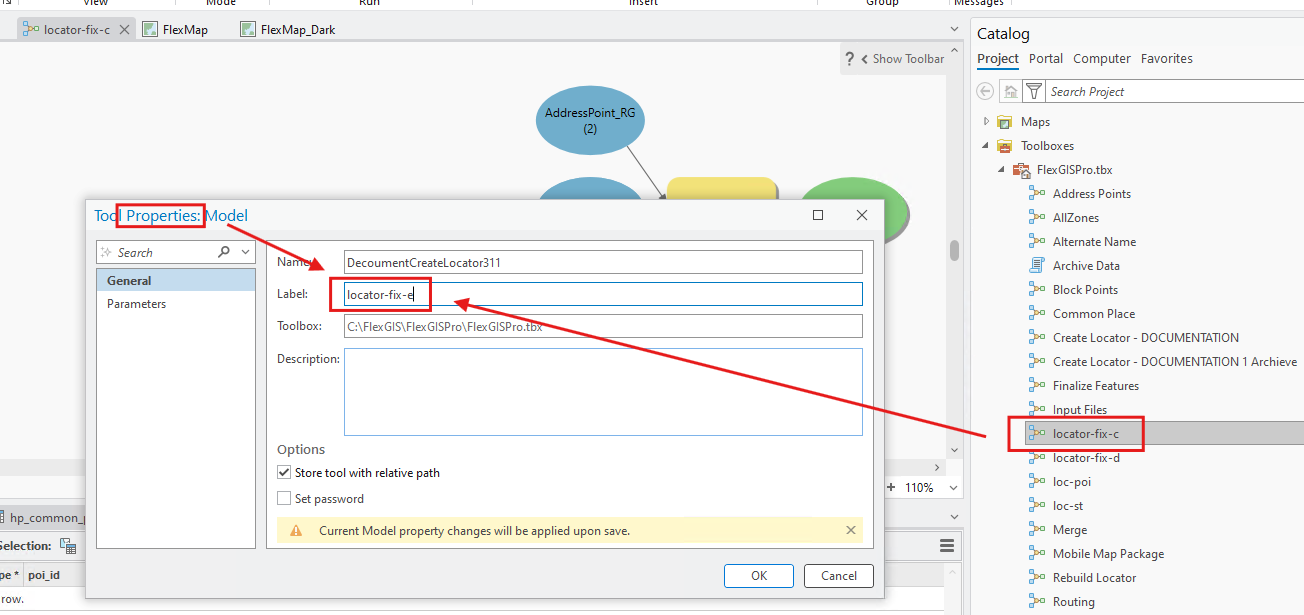This screenshot has width=1304, height=615.
Task: Click the Cancel button
Action: point(839,575)
